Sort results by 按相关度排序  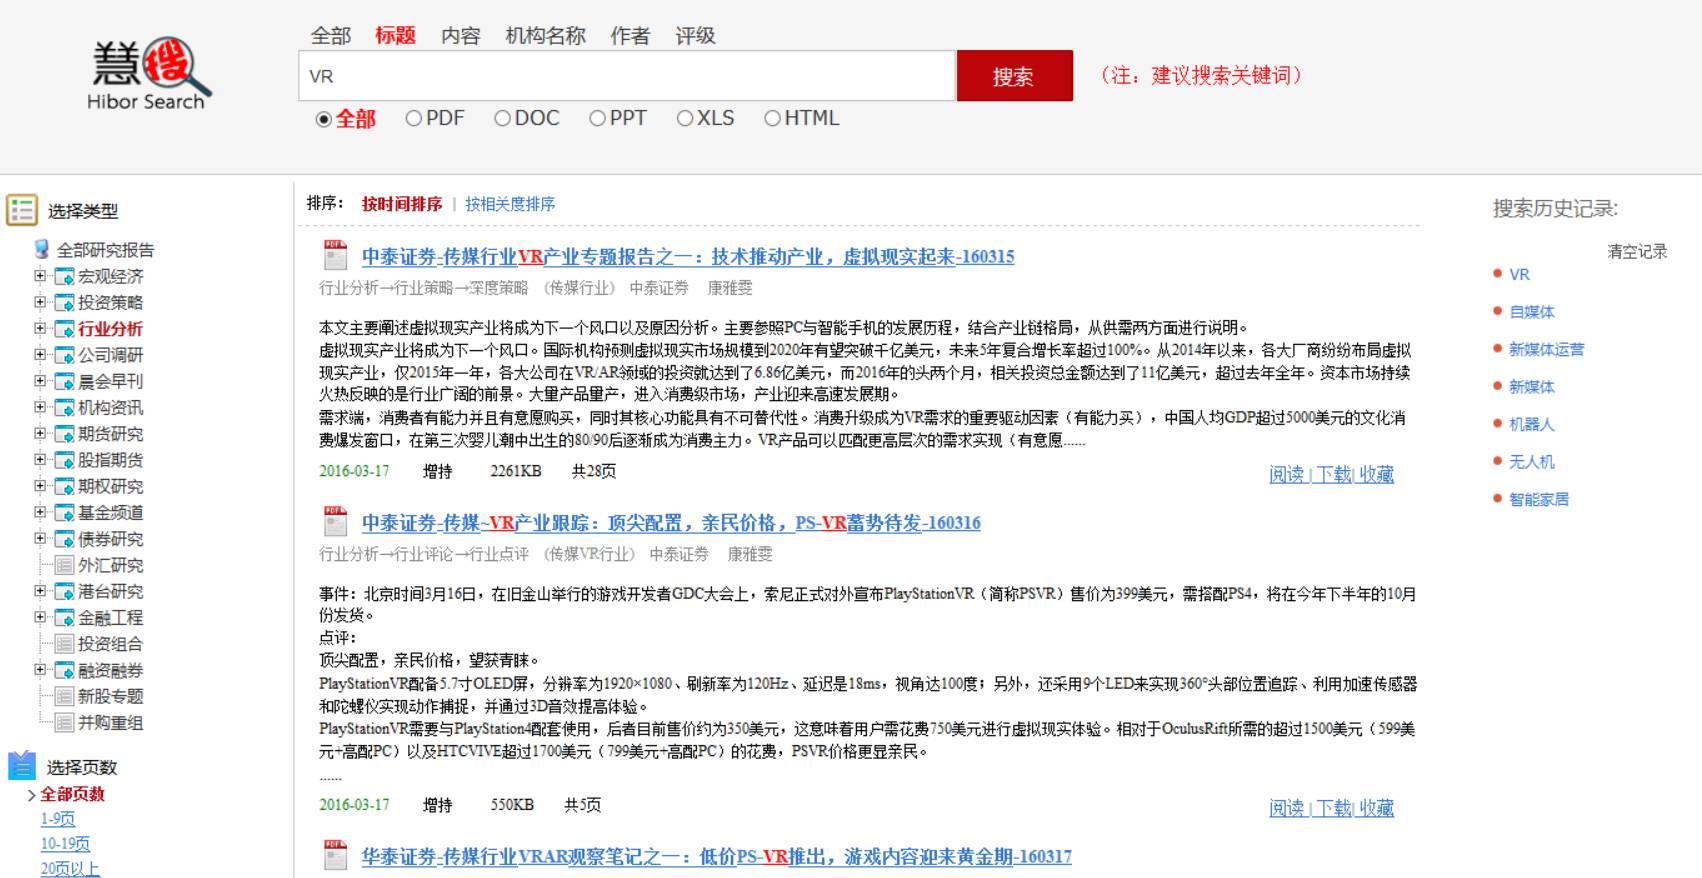pos(510,204)
